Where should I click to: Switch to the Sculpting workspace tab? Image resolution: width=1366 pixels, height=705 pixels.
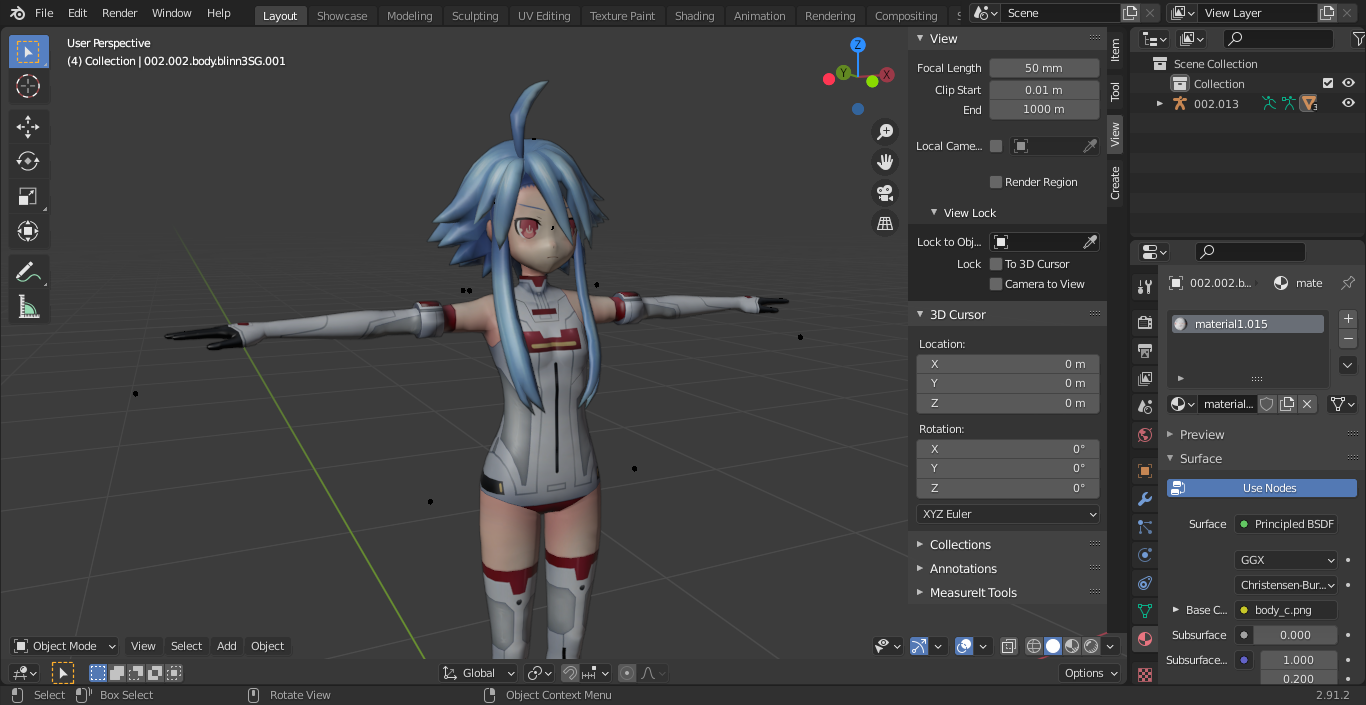coord(475,15)
